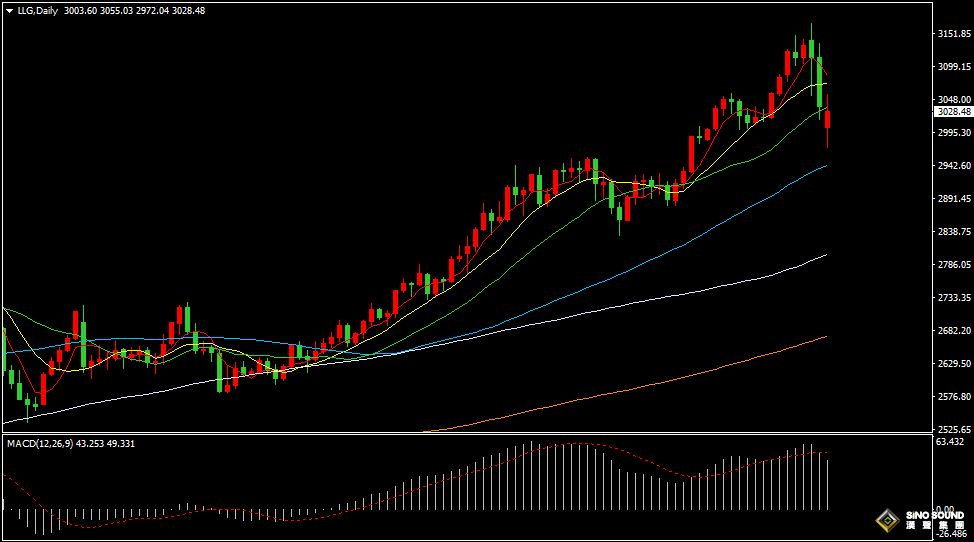Click the 2629.50 price axis label

[954, 363]
